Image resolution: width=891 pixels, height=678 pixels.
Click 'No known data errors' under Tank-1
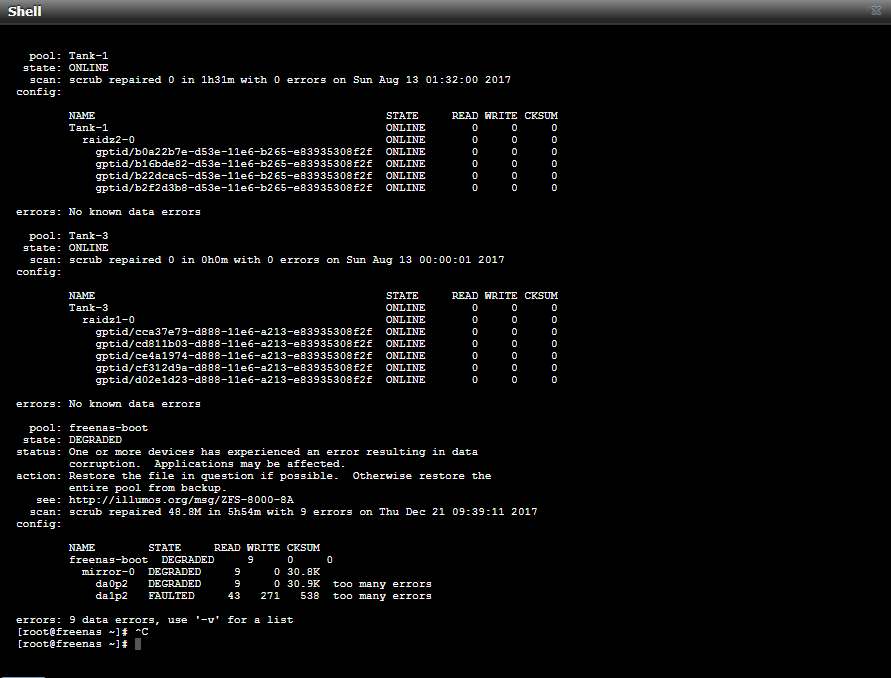click(135, 212)
